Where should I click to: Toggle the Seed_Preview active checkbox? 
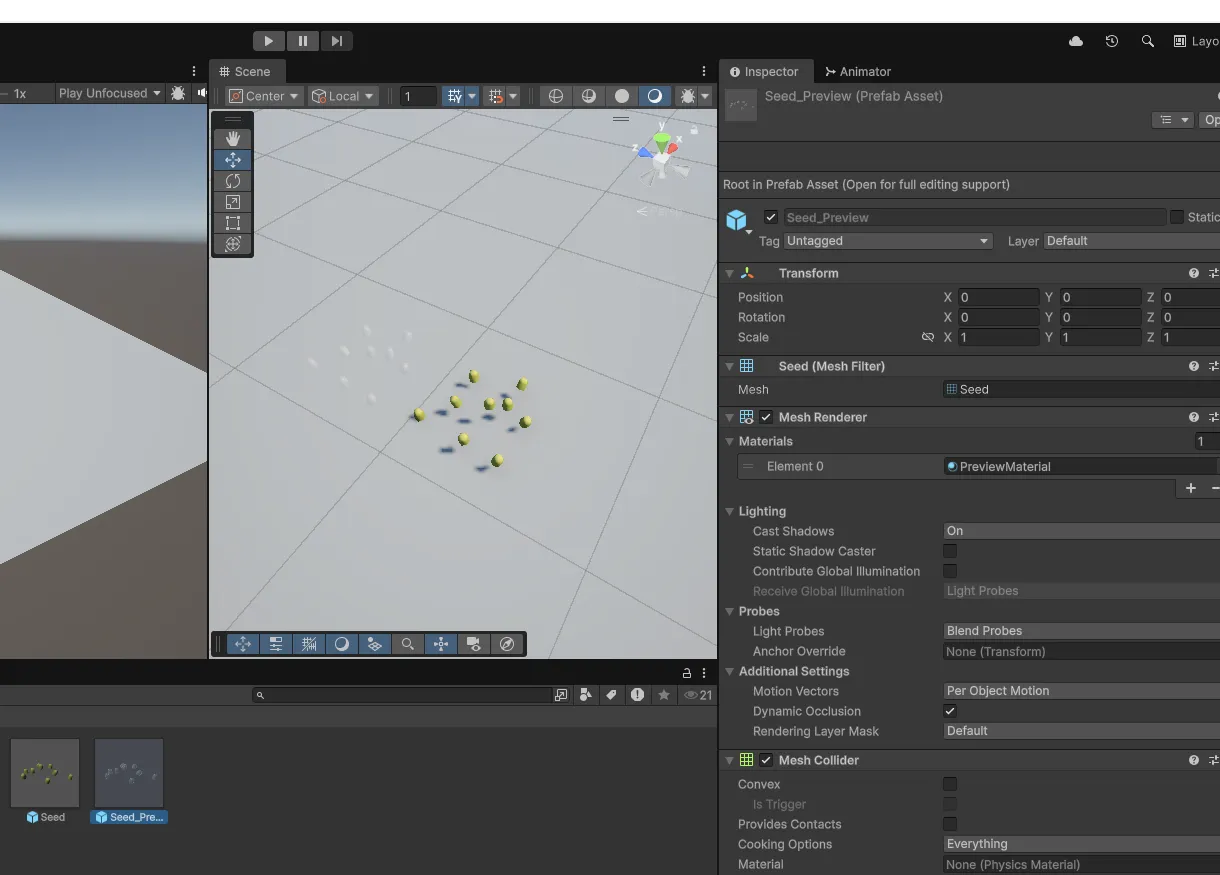(771, 217)
